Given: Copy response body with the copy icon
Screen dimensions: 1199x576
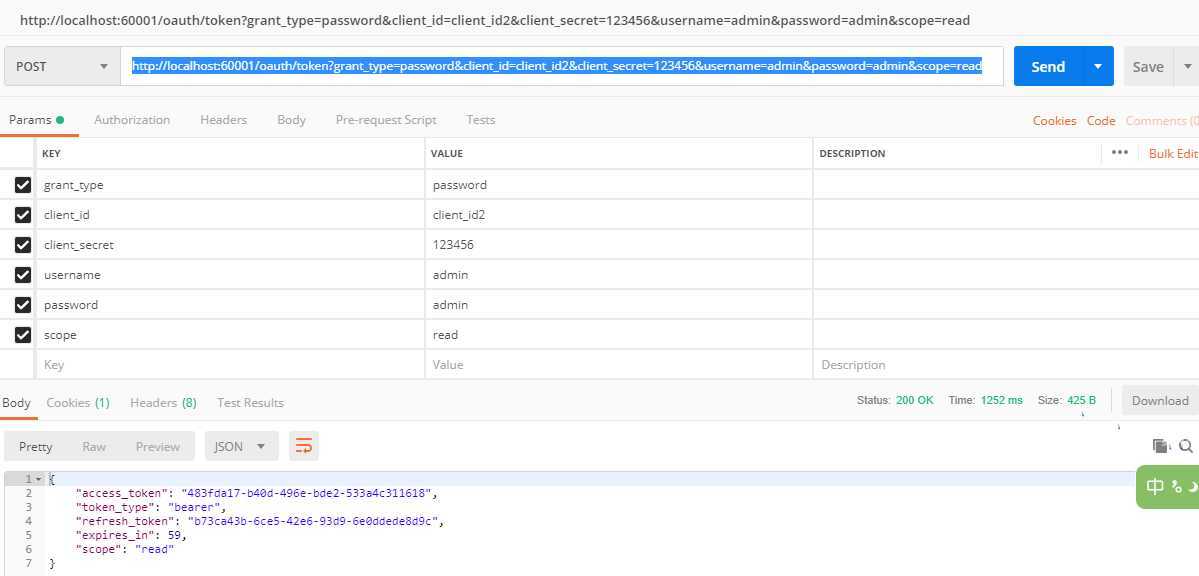Looking at the screenshot, I should 1161,445.
